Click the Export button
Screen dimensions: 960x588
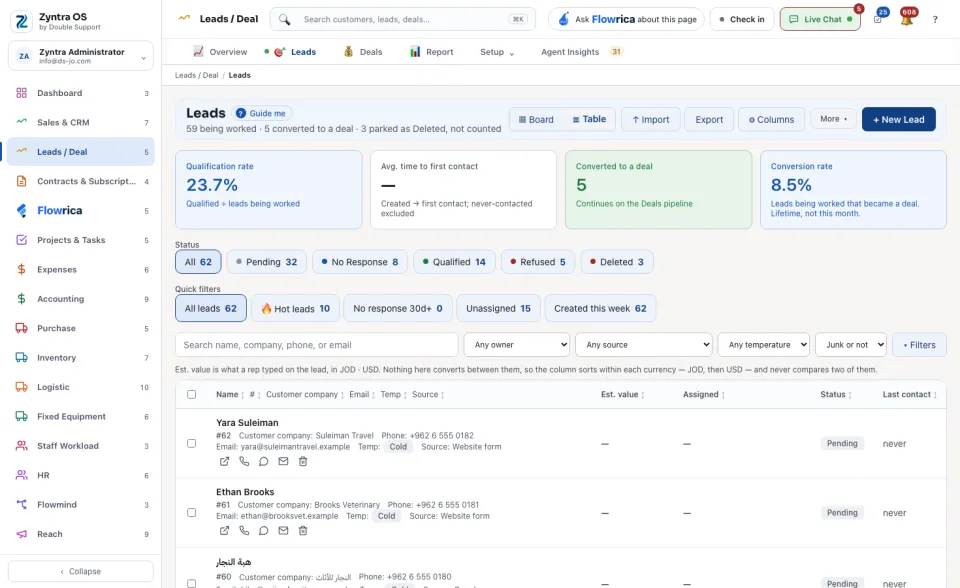point(709,119)
